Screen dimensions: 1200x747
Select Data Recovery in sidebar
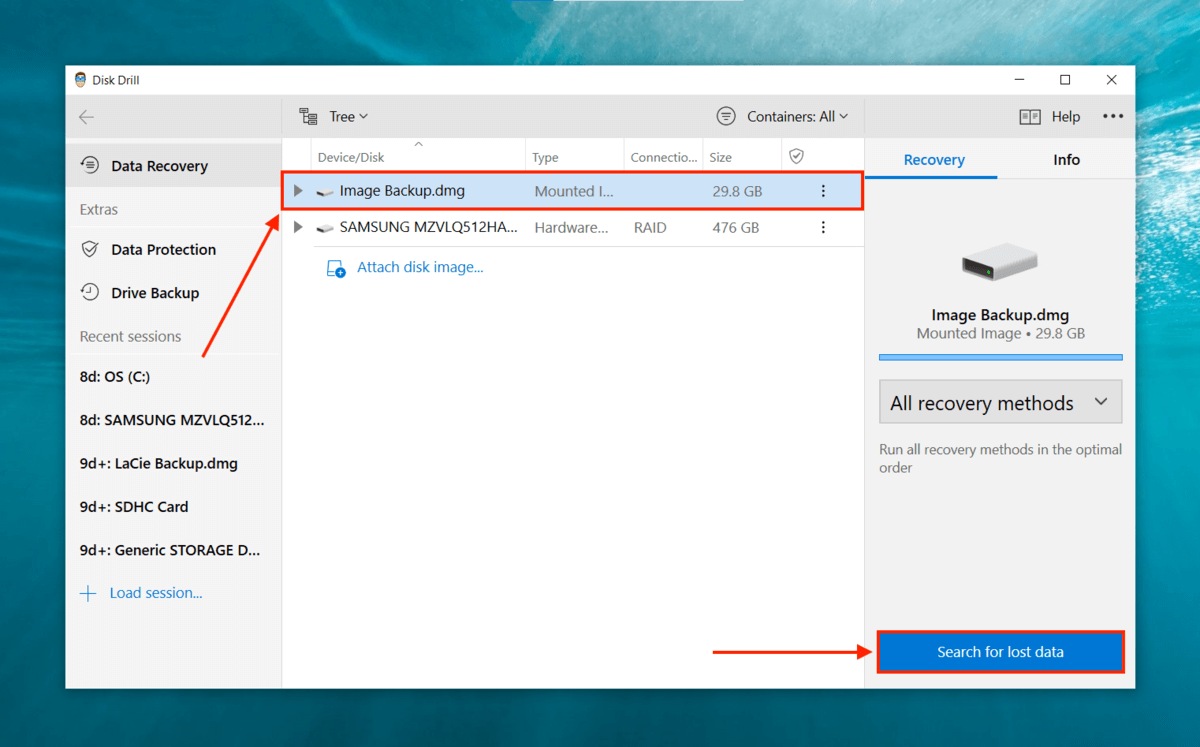point(174,166)
